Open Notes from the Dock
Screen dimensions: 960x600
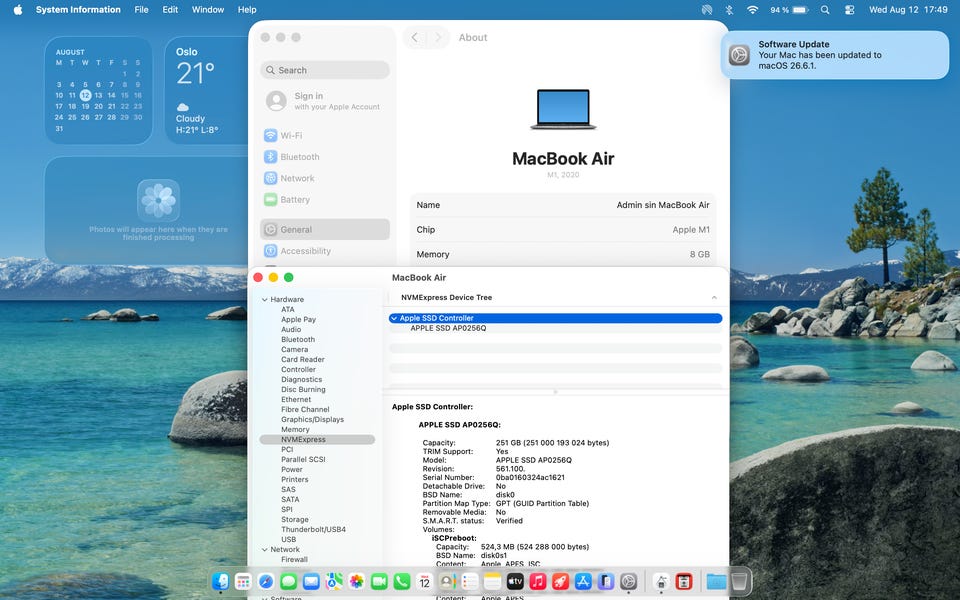click(492, 581)
